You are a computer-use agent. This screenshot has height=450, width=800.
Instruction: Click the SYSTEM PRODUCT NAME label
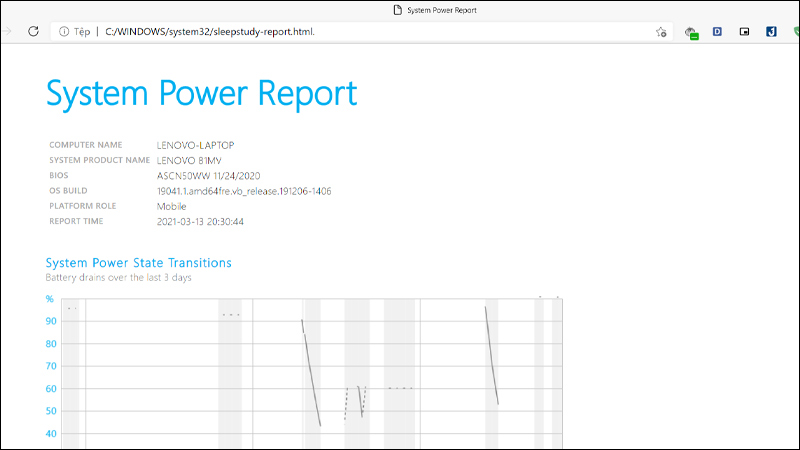coord(99,160)
